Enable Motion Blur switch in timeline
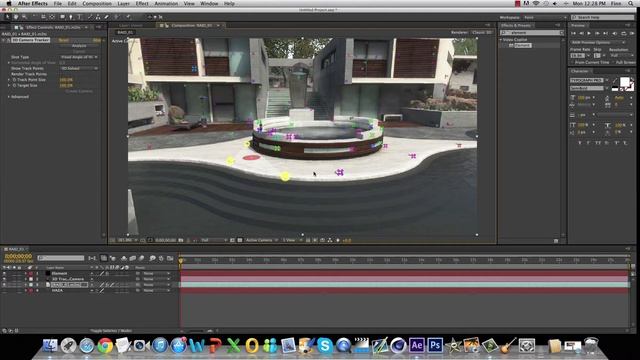 141,258
